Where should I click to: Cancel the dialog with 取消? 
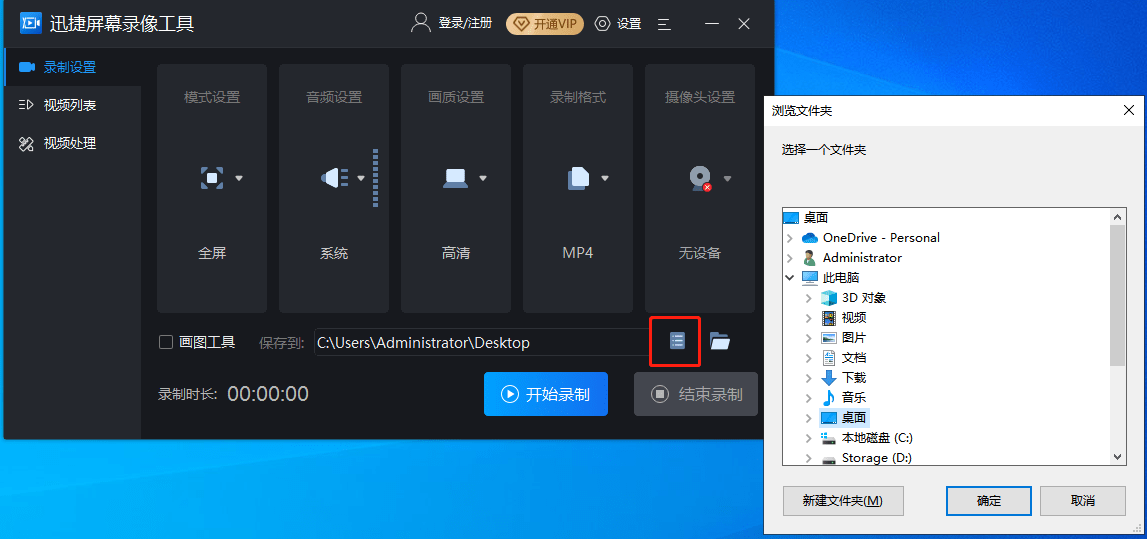(1083, 501)
